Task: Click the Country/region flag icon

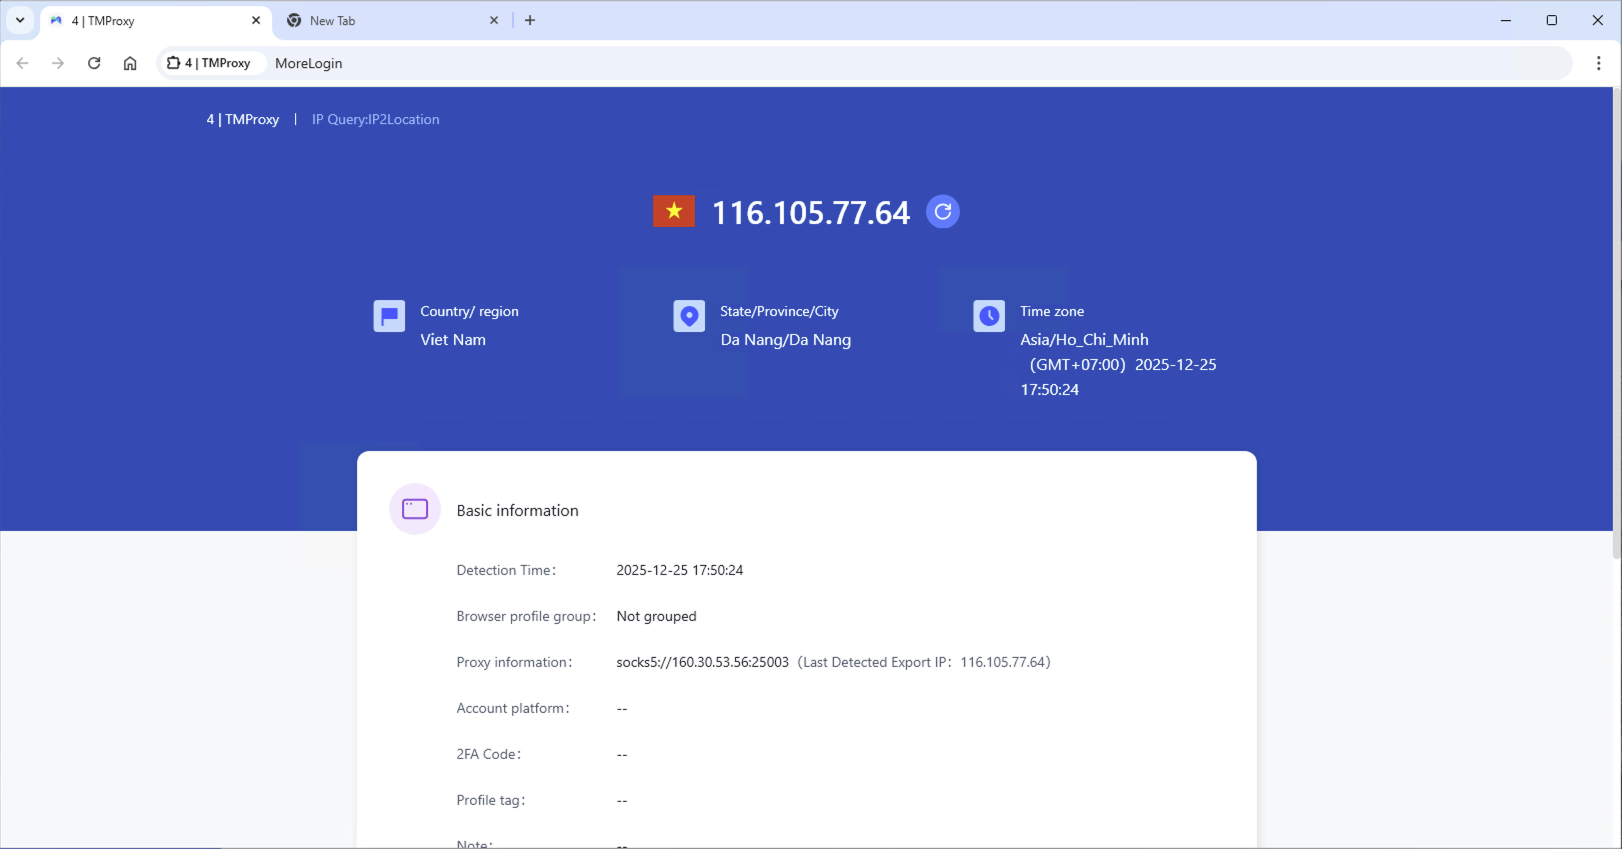Action: click(389, 316)
